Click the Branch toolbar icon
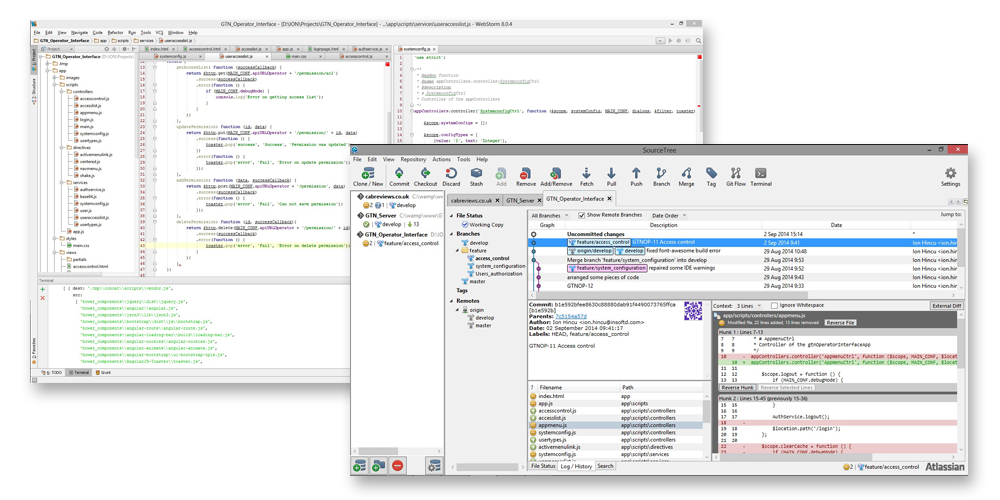1000x500 pixels. tap(661, 177)
